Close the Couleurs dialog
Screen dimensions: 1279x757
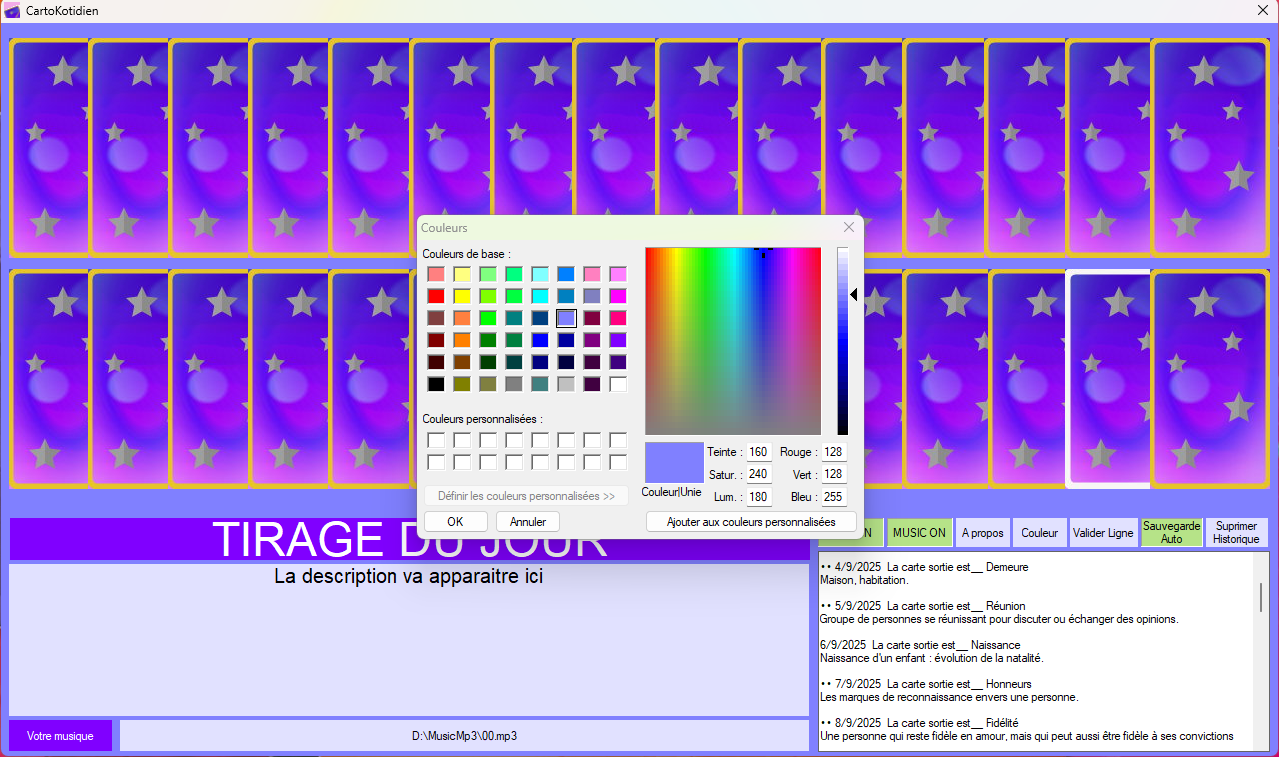coord(849,228)
